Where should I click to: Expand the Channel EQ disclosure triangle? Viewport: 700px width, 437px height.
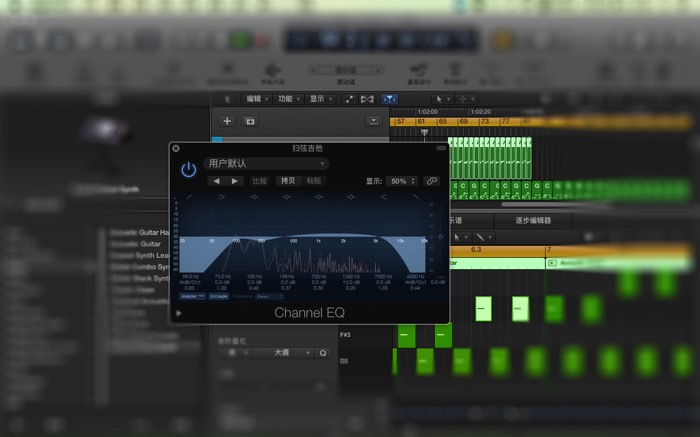179,313
